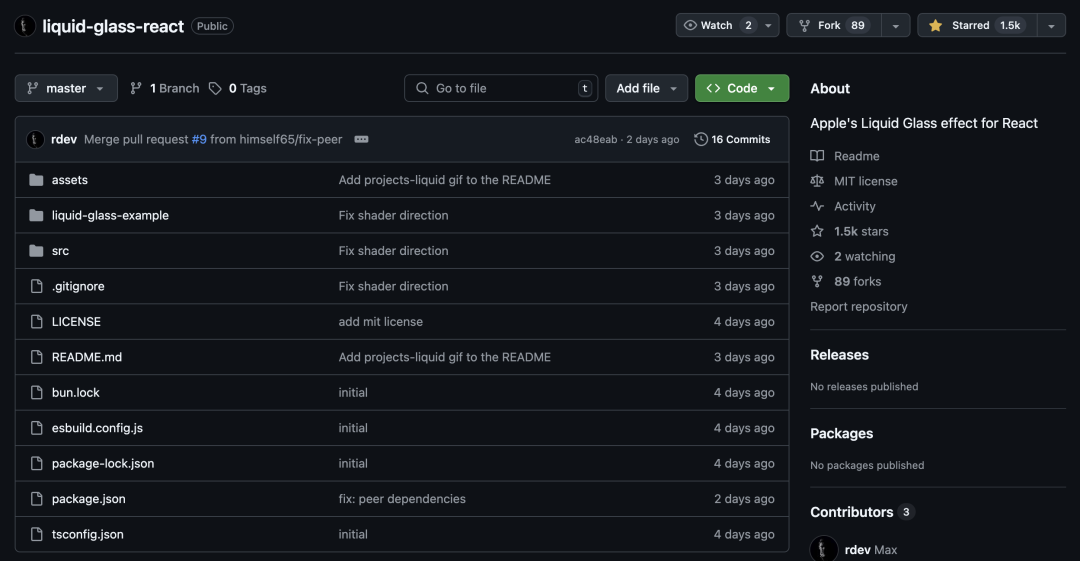Open the 1 Branch link
The image size is (1080, 561).
pos(165,88)
